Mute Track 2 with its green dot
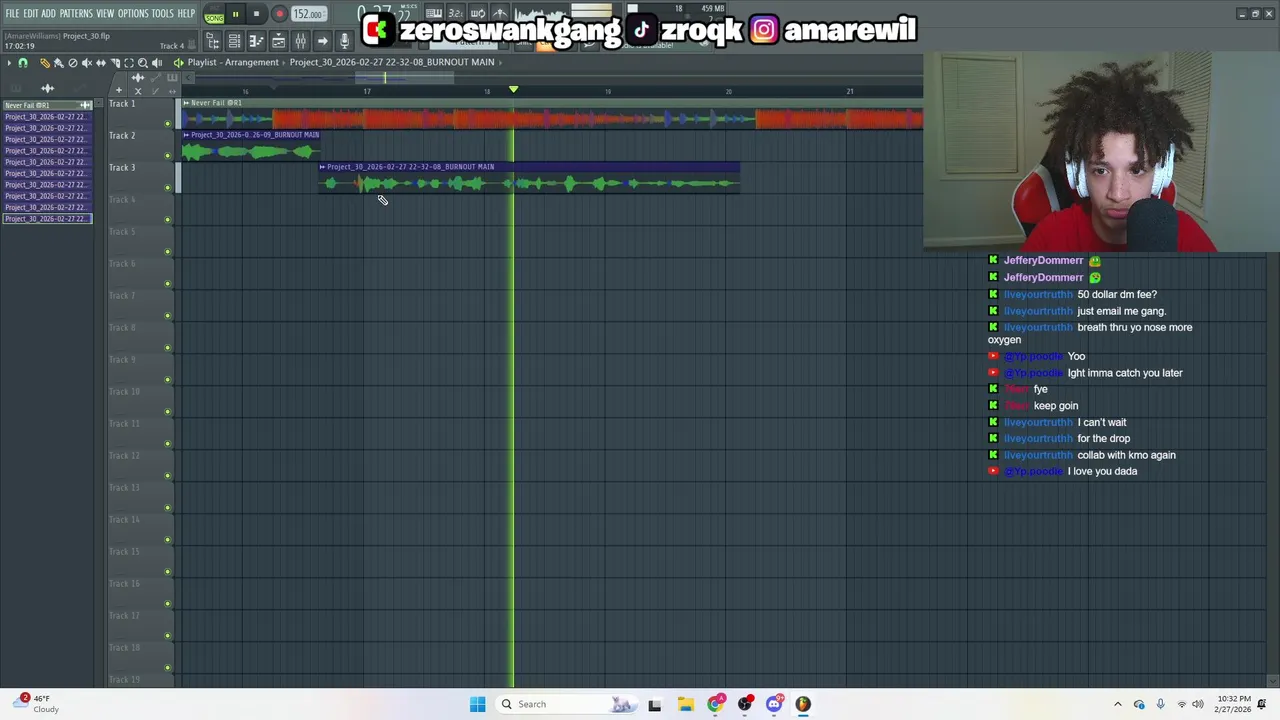The height and width of the screenshot is (720, 1280). click(x=167, y=156)
